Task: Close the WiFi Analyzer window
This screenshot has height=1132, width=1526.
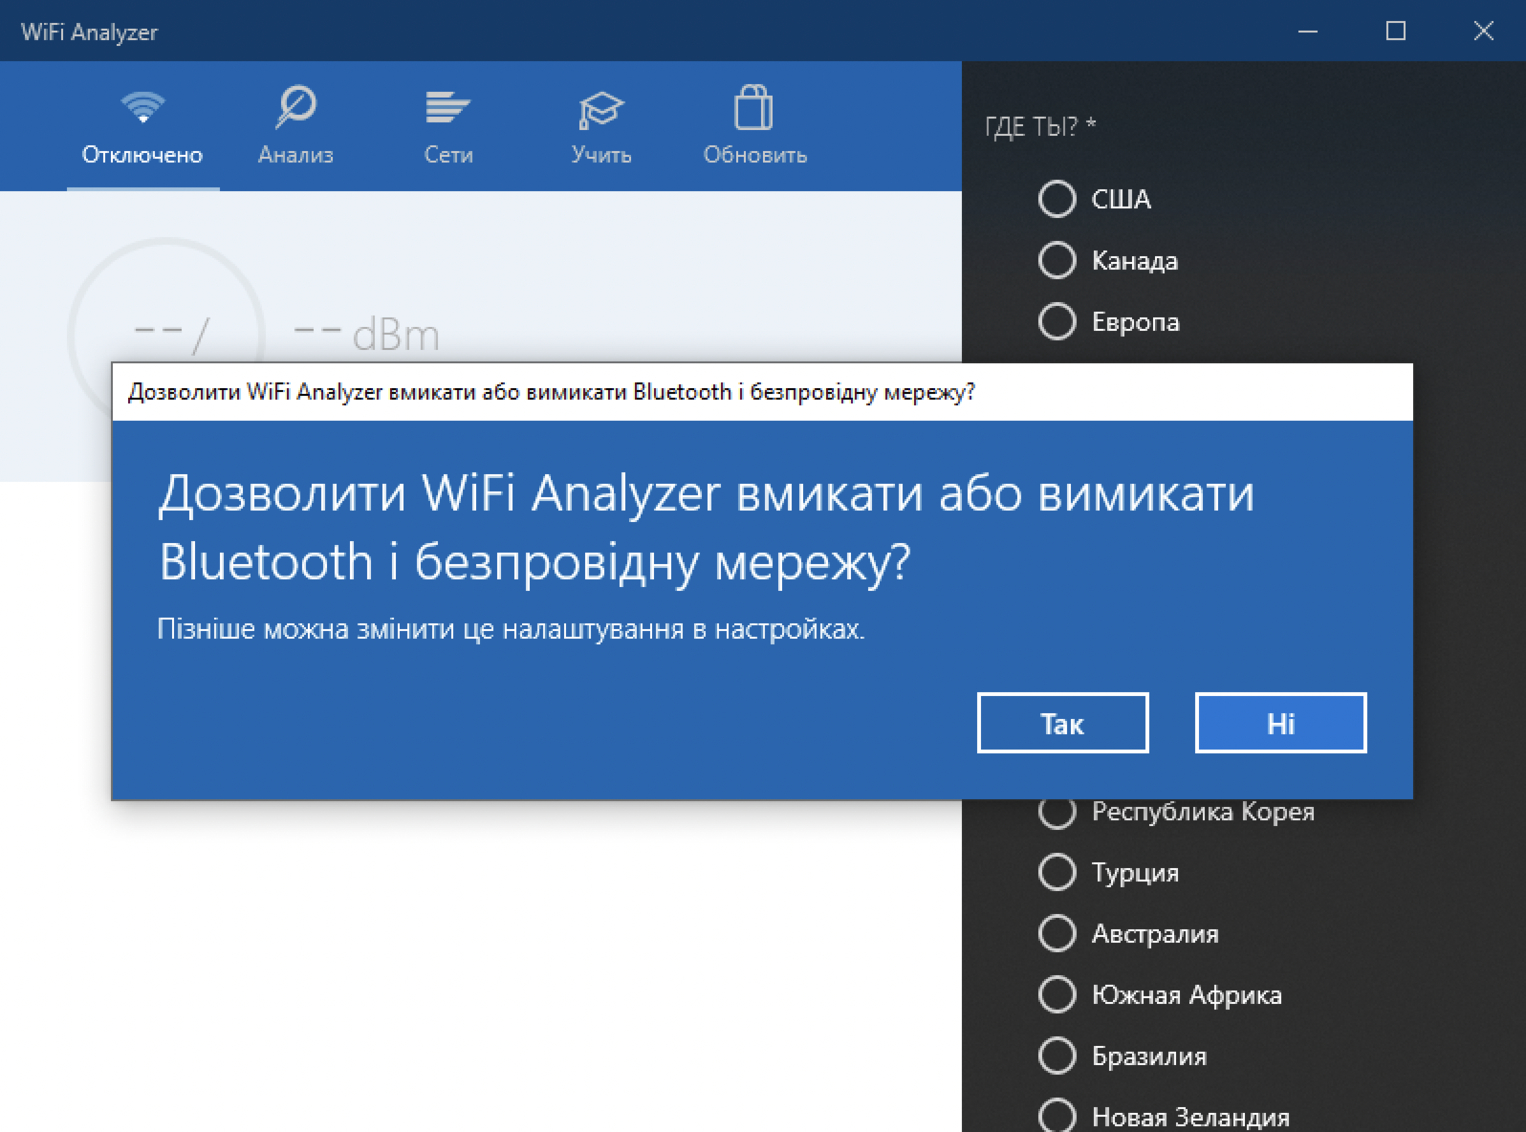Action: 1483,31
